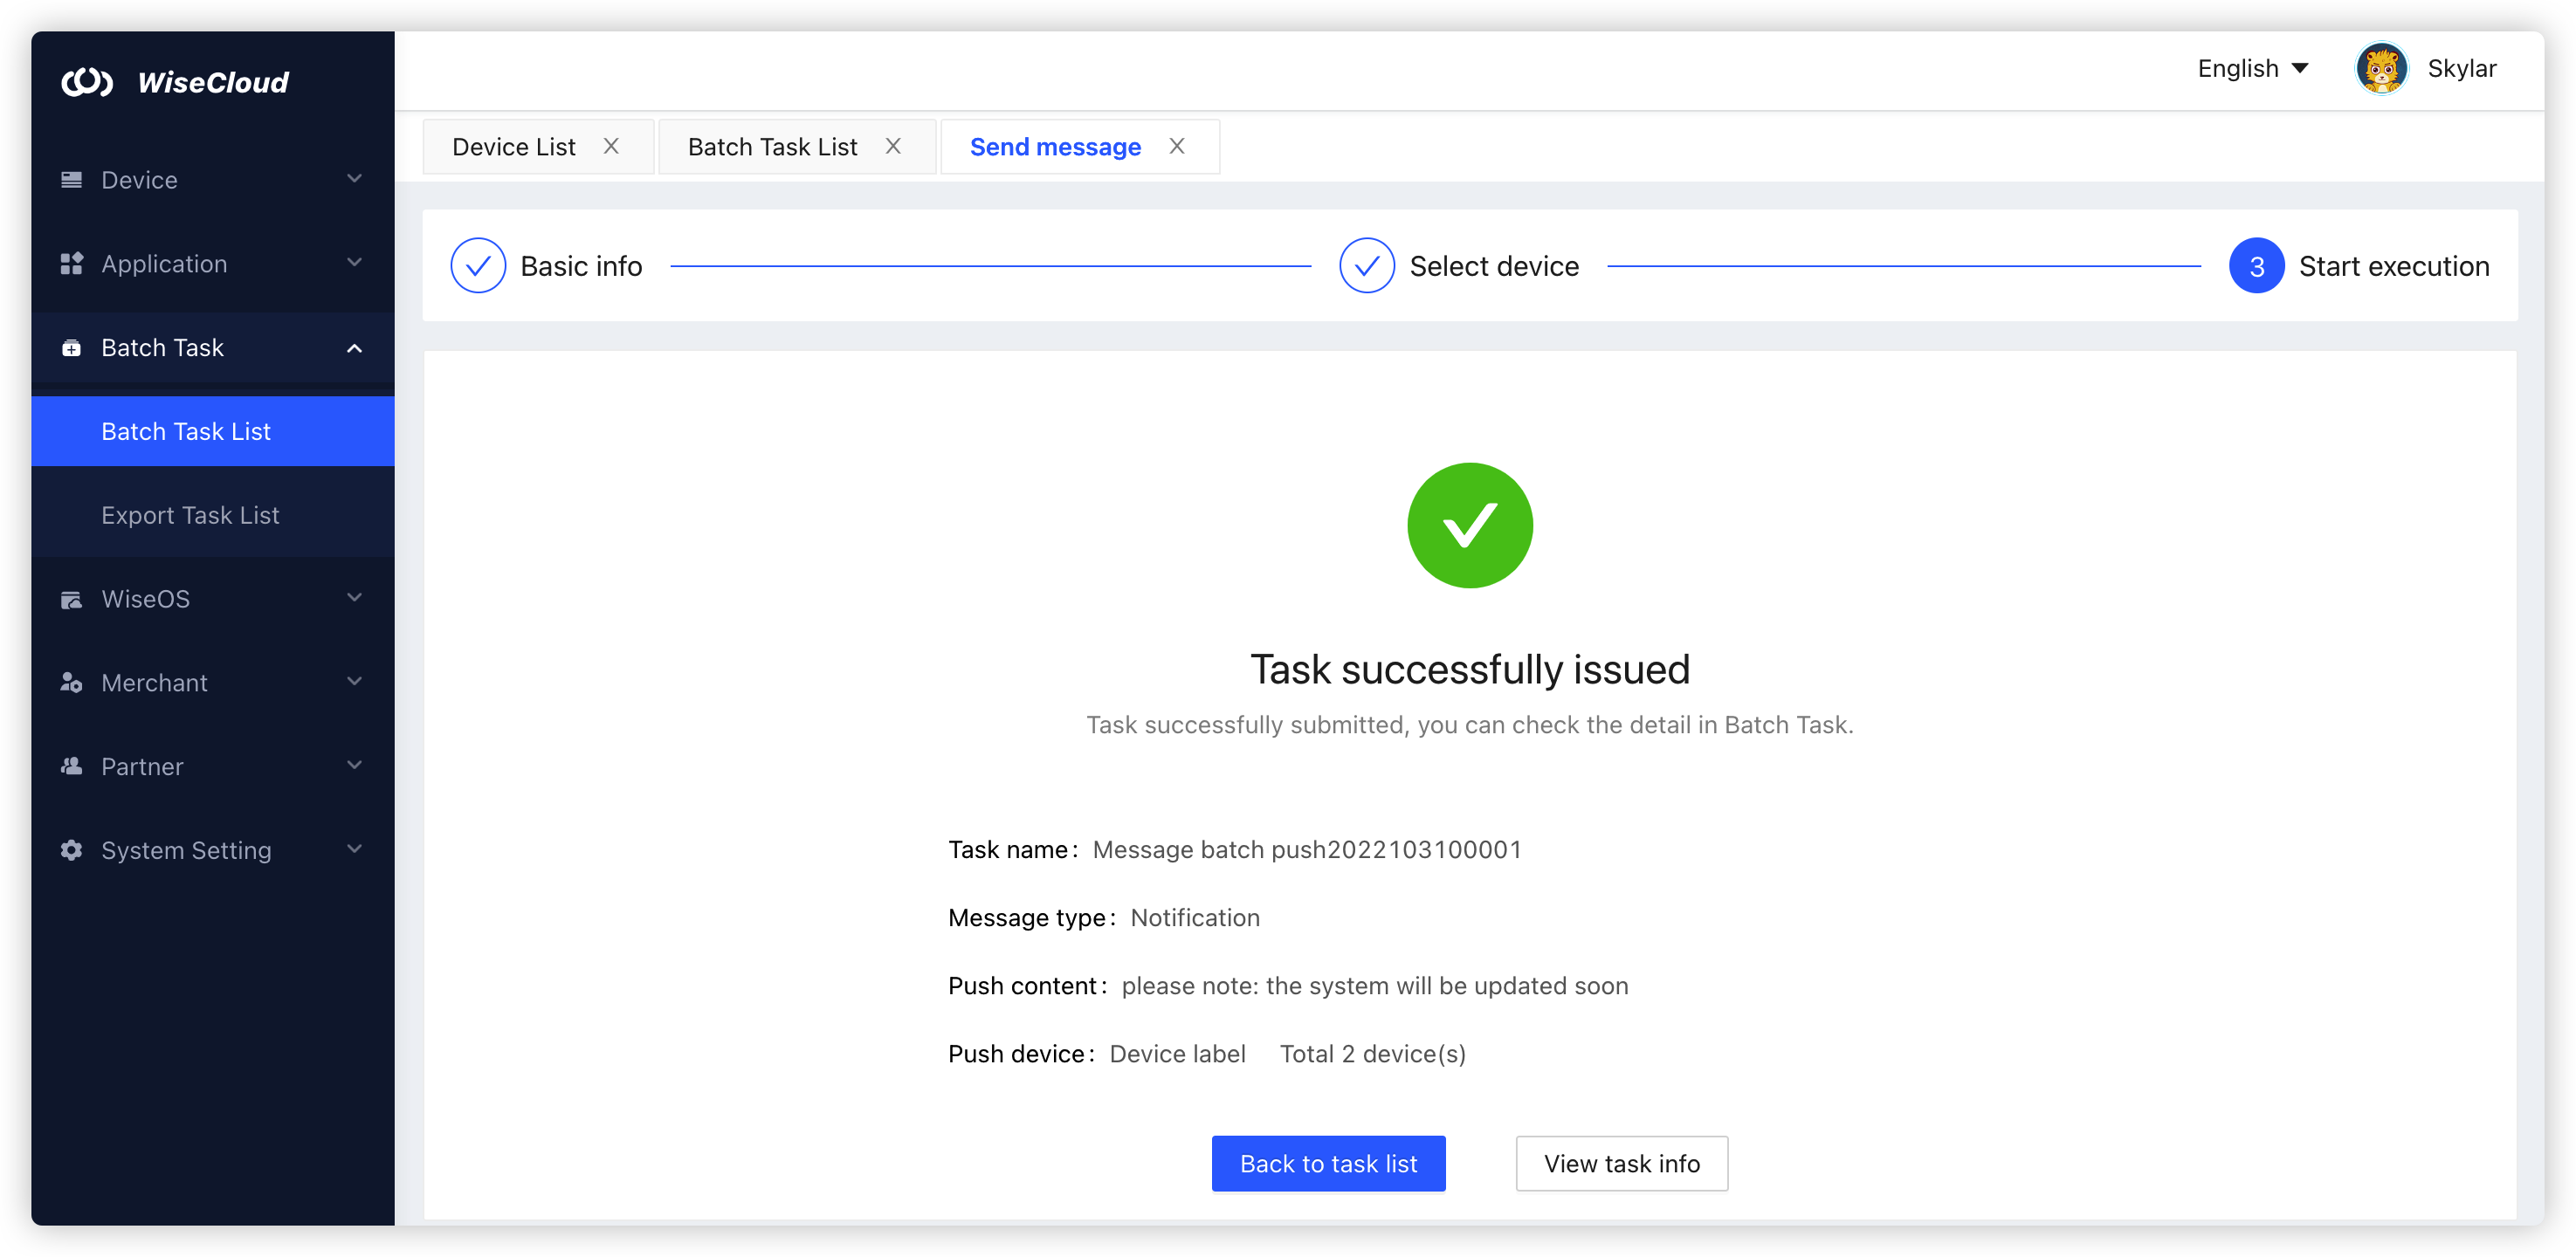2576x1257 pixels.
Task: Click View task info button
Action: tap(1621, 1163)
